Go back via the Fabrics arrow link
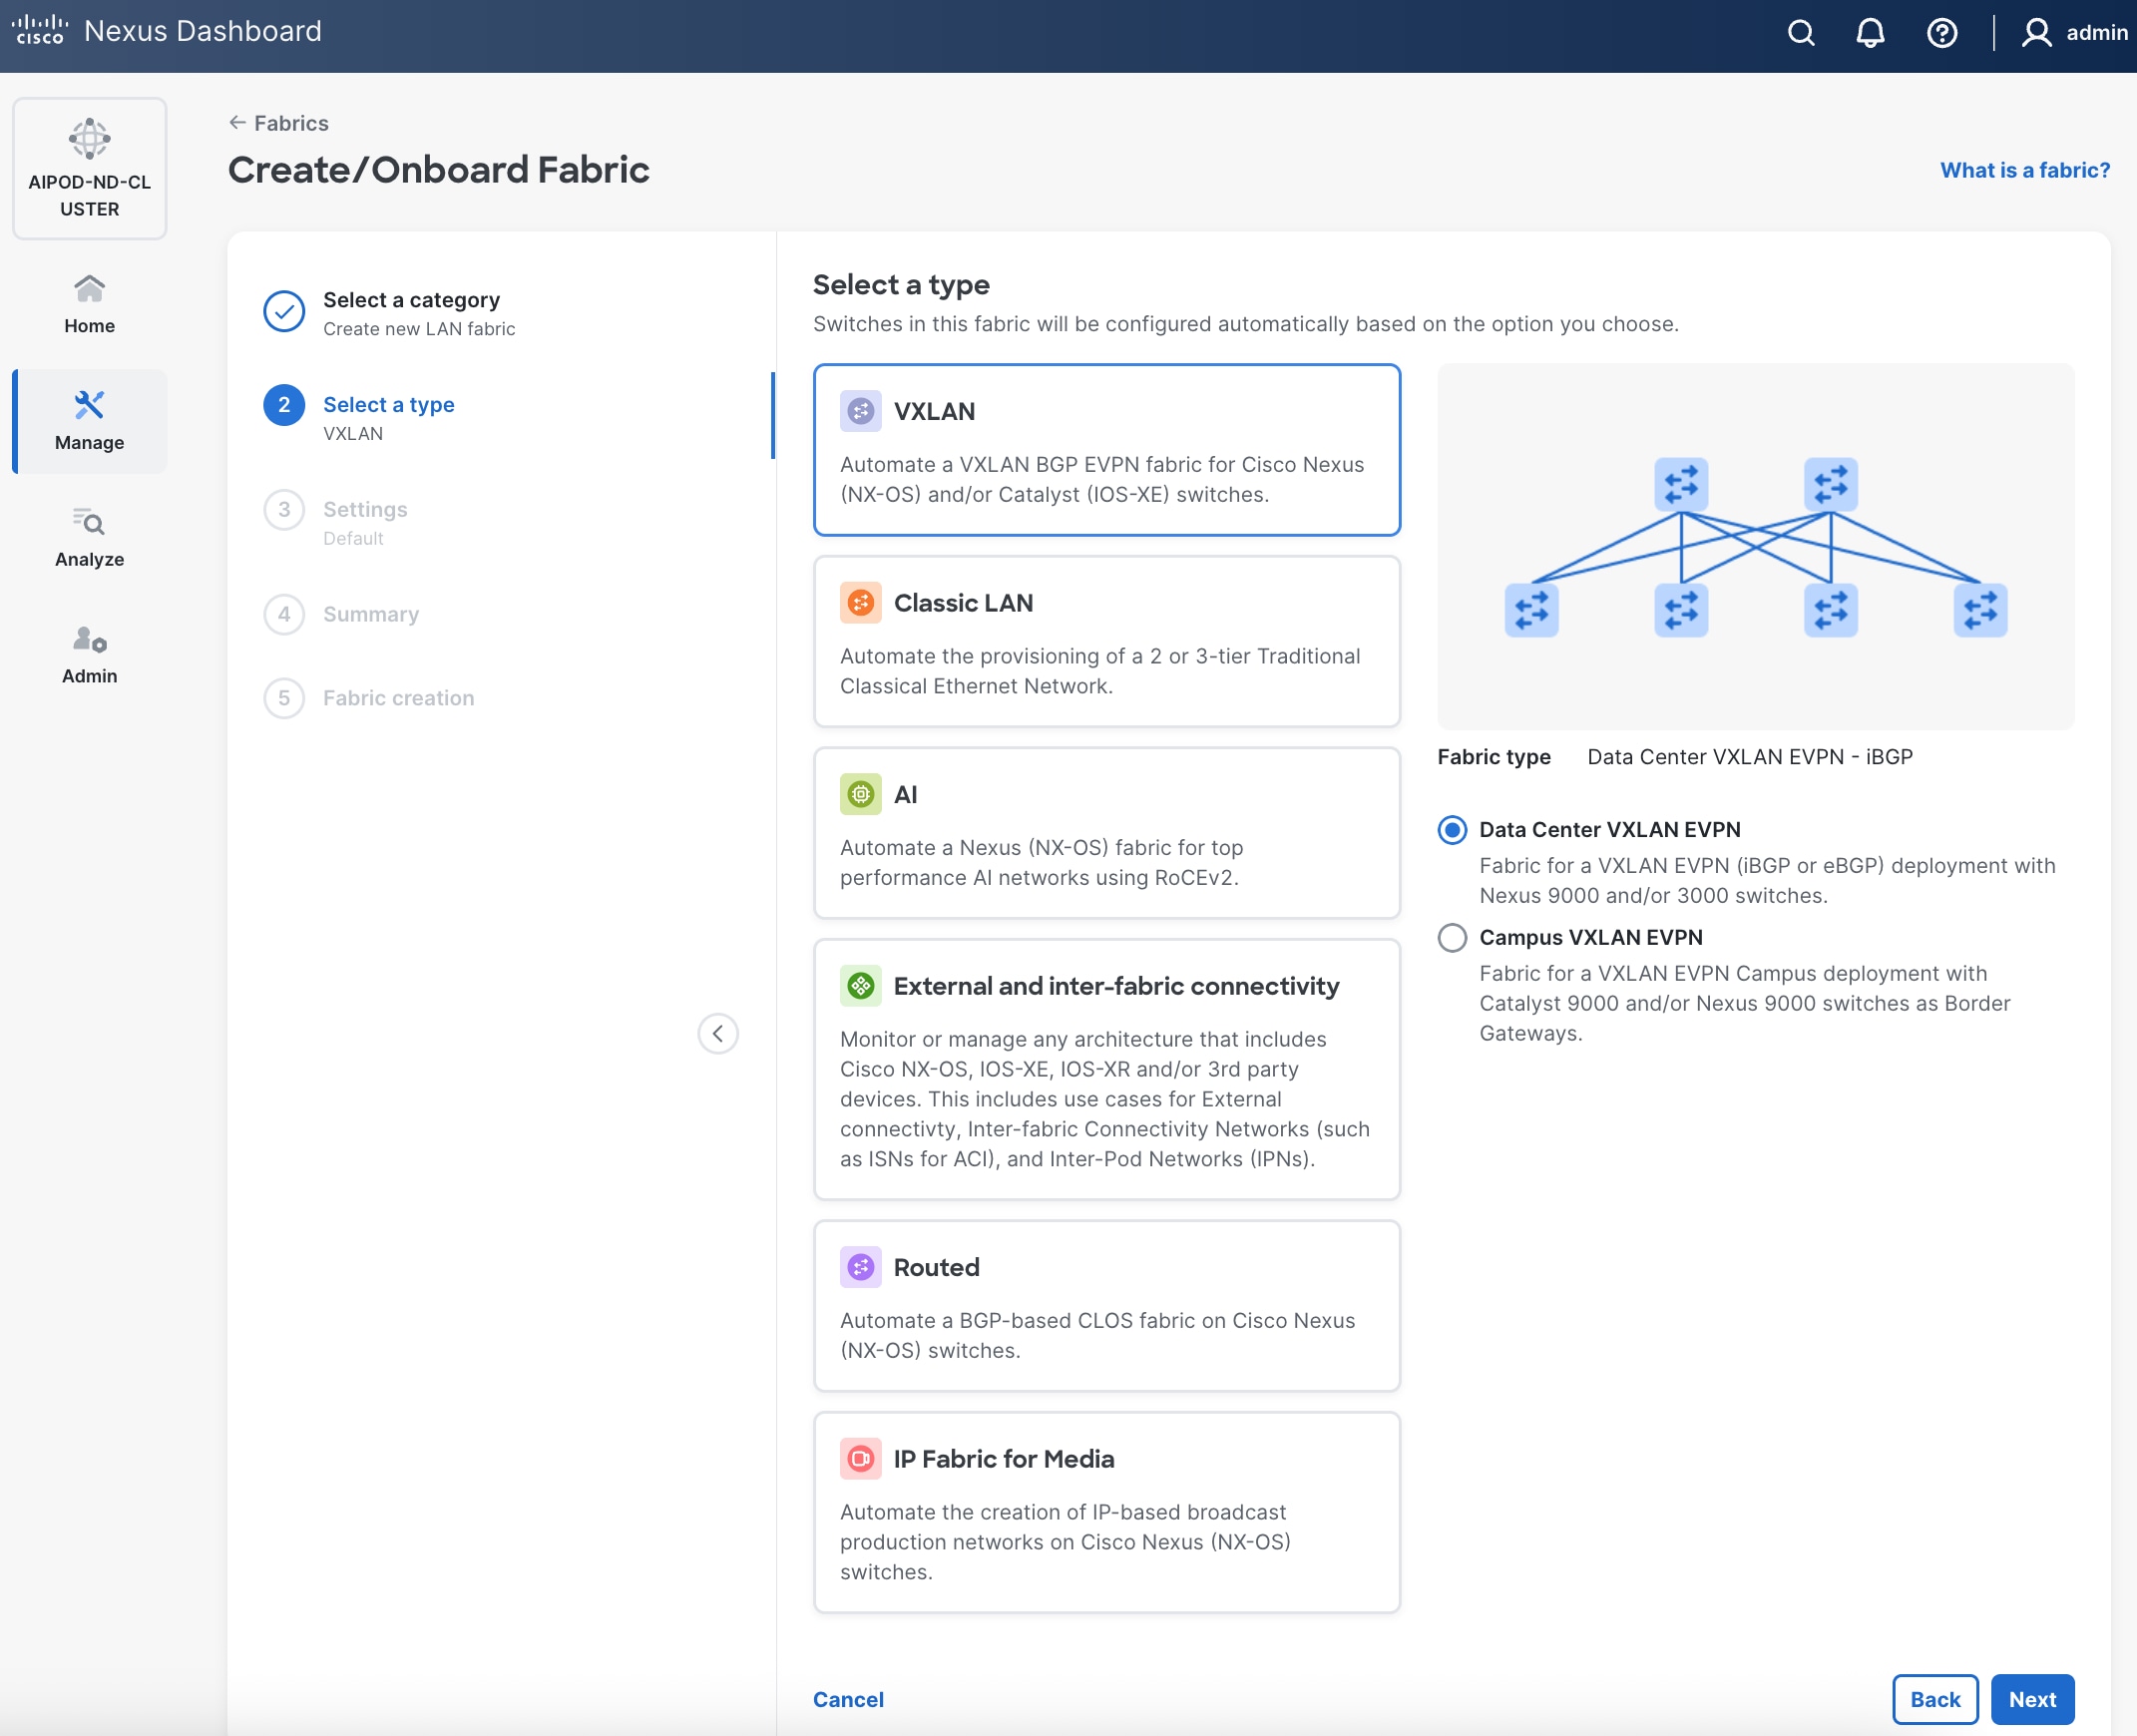2137x1736 pixels. 278,123
